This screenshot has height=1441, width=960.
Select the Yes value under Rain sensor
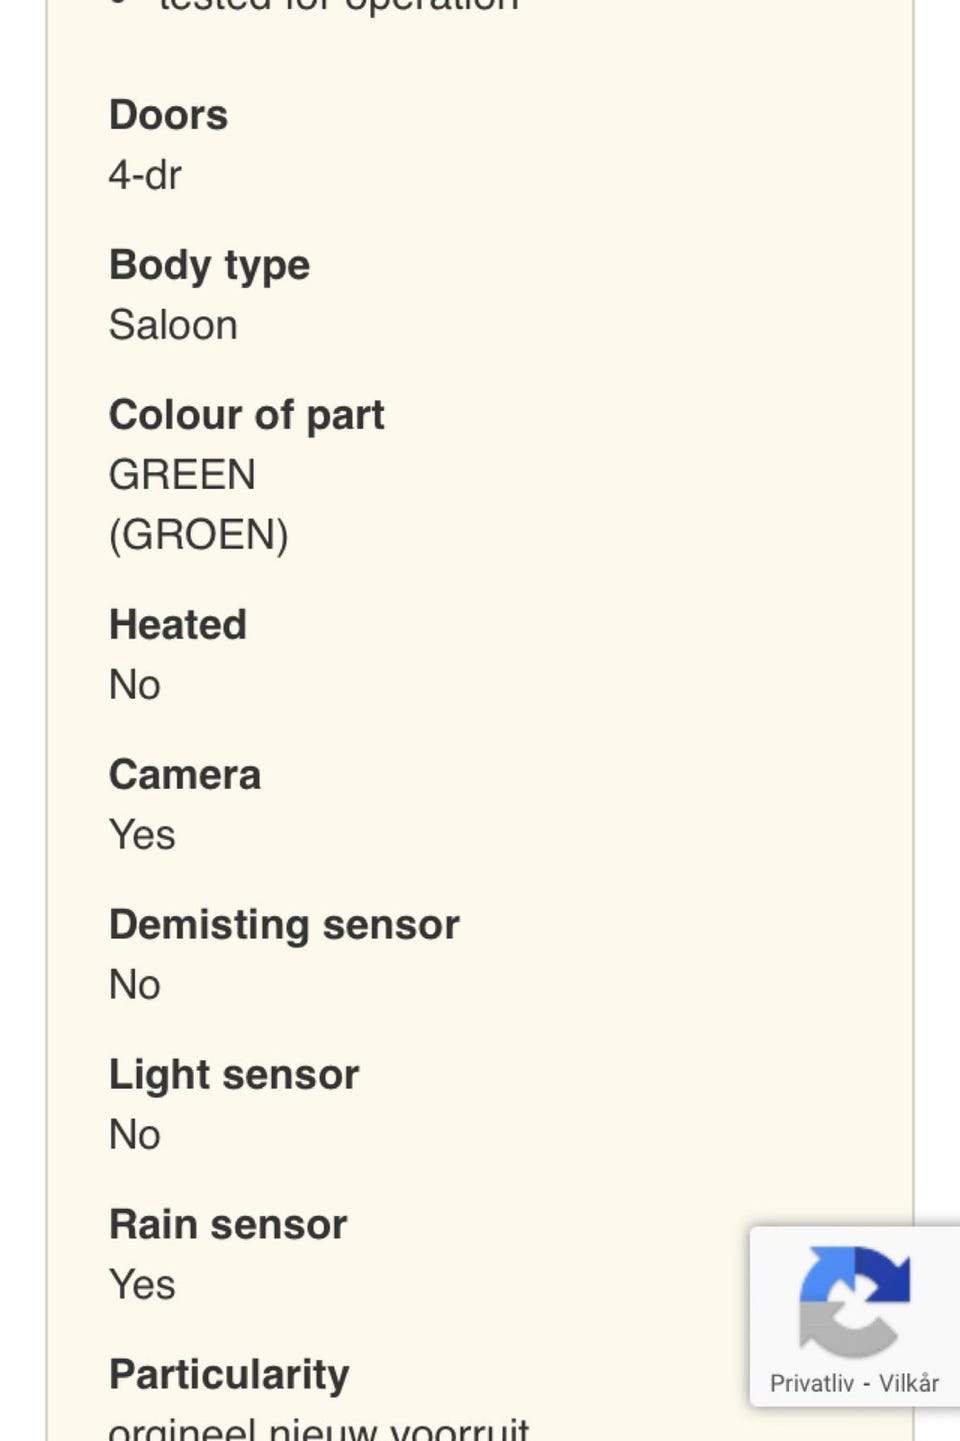[142, 1285]
